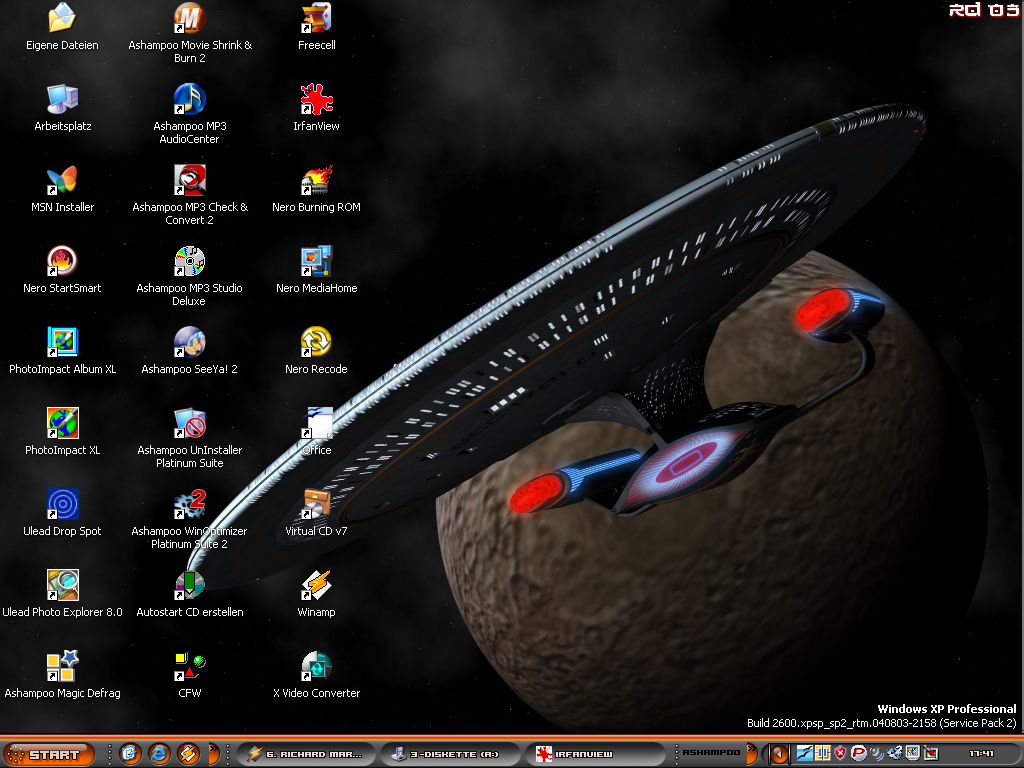Open Ashampoo MP3 AudioCenter icon
This screenshot has height=768, width=1024.
tap(189, 101)
